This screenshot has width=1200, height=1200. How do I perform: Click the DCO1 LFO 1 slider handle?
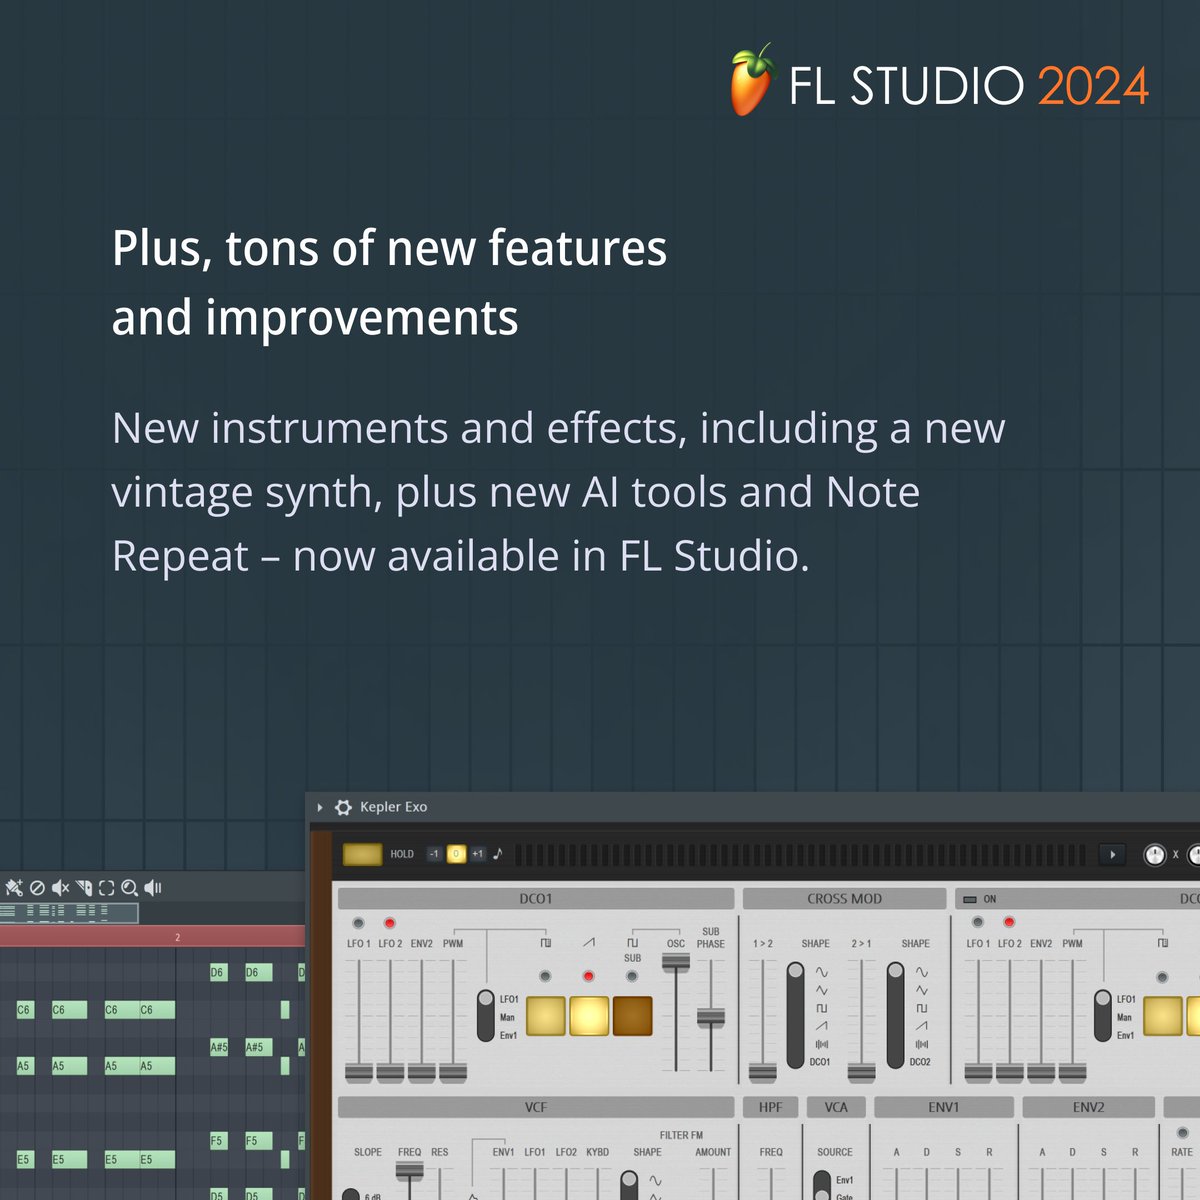(359, 1073)
